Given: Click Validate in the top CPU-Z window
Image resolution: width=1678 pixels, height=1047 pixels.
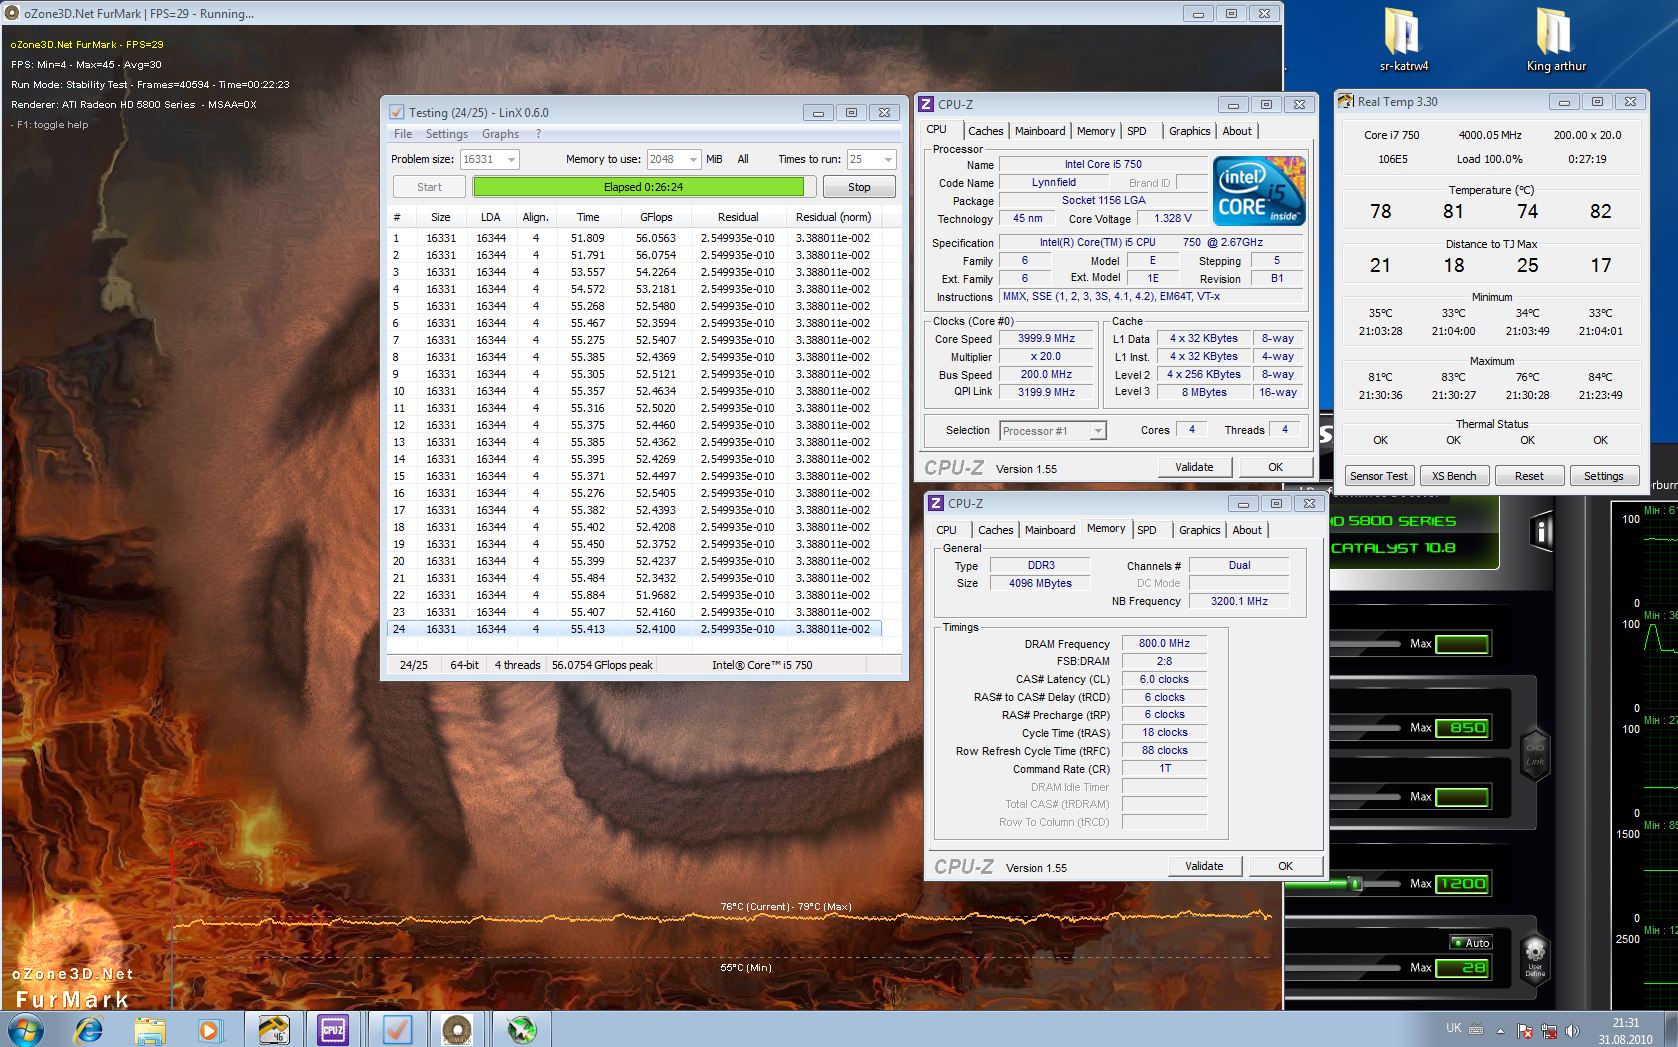Looking at the screenshot, I should (x=1194, y=467).
